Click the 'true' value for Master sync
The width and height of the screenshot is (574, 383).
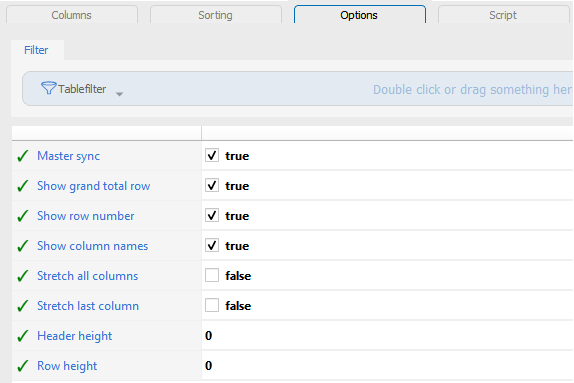237,156
